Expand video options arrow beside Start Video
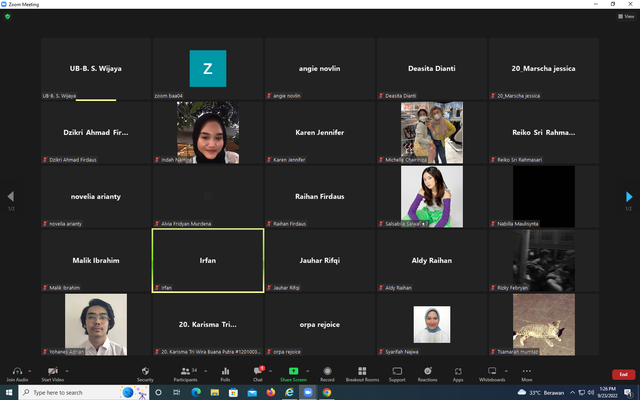 67,371
